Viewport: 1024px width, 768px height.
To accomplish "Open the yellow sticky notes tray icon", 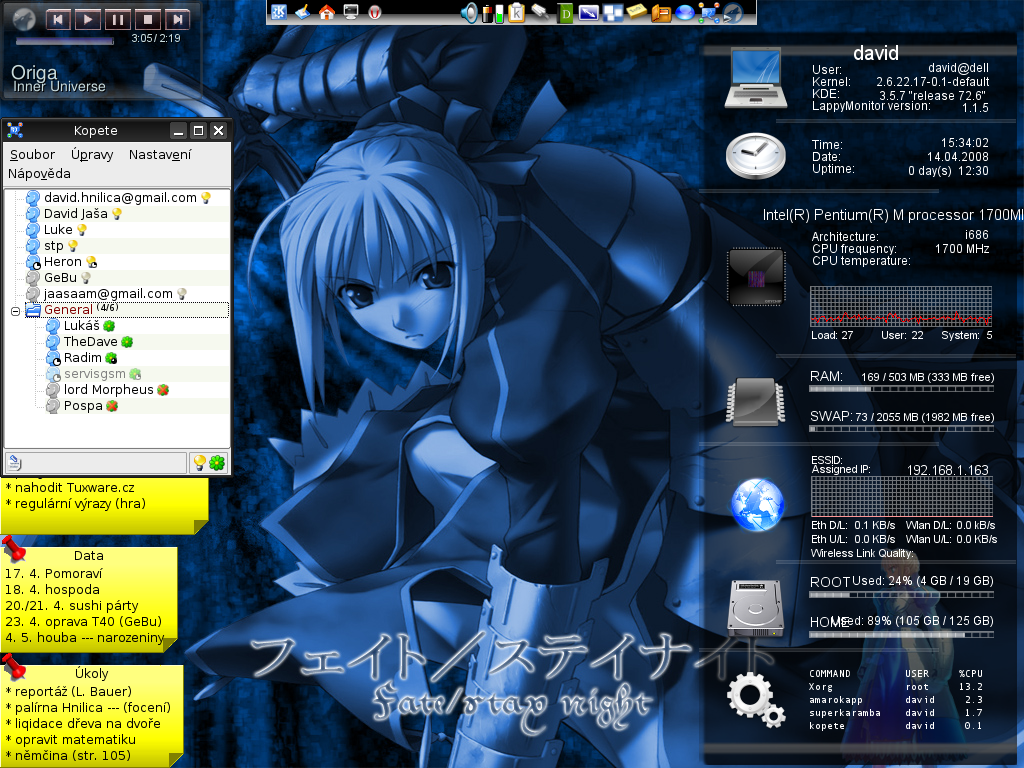I will tap(637, 12).
